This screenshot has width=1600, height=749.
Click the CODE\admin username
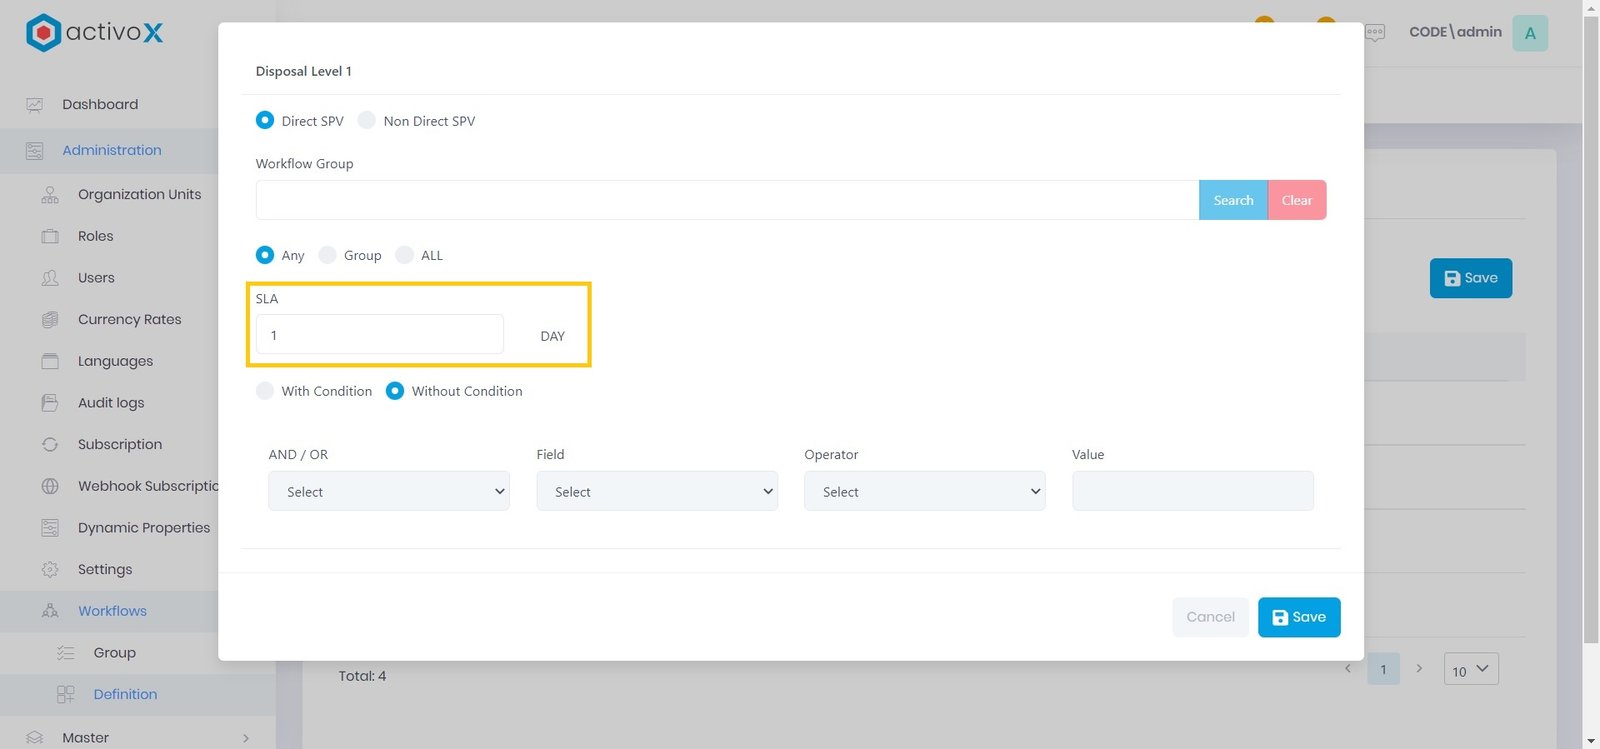point(1455,32)
